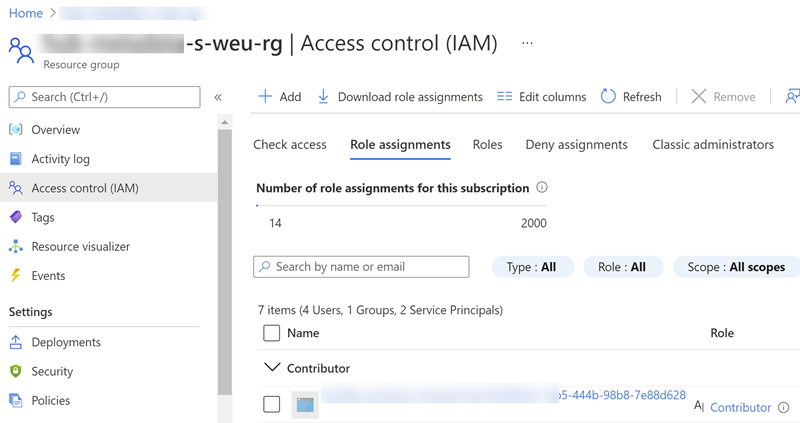Open Policies under Settings
Image resolution: width=800 pixels, height=423 pixels.
(51, 401)
